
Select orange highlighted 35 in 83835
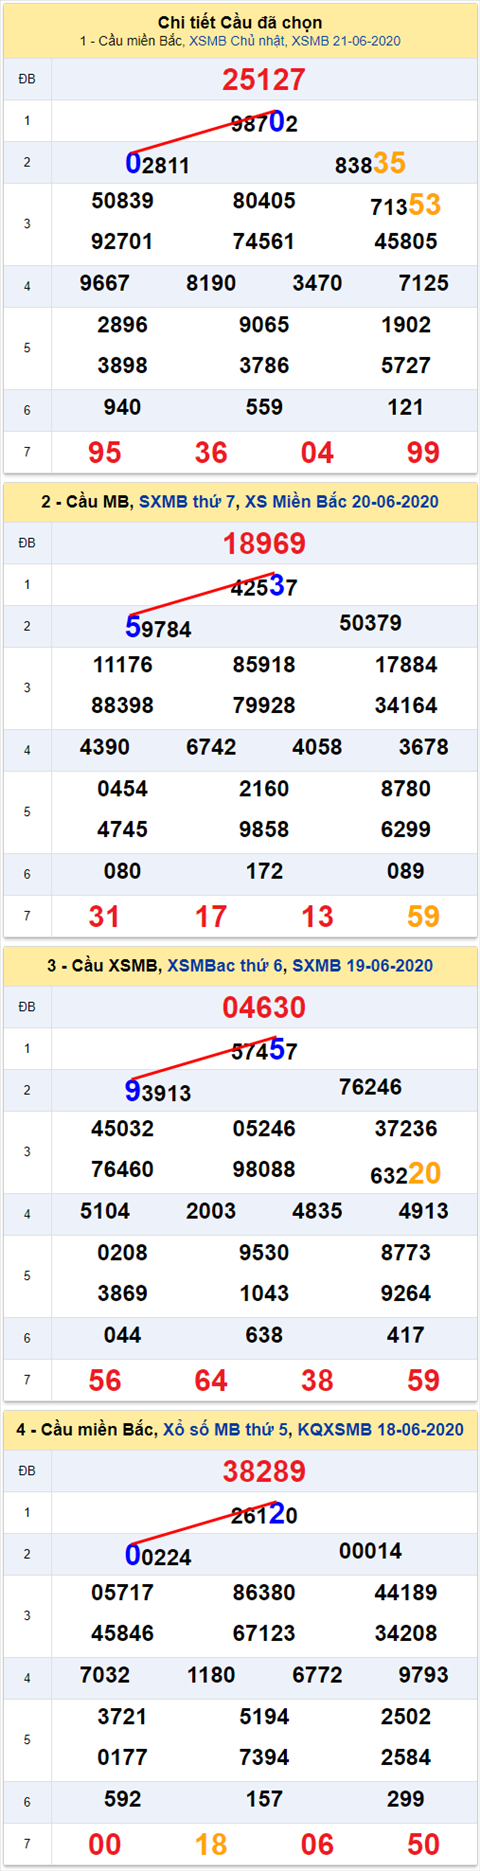pyautogui.click(x=389, y=163)
